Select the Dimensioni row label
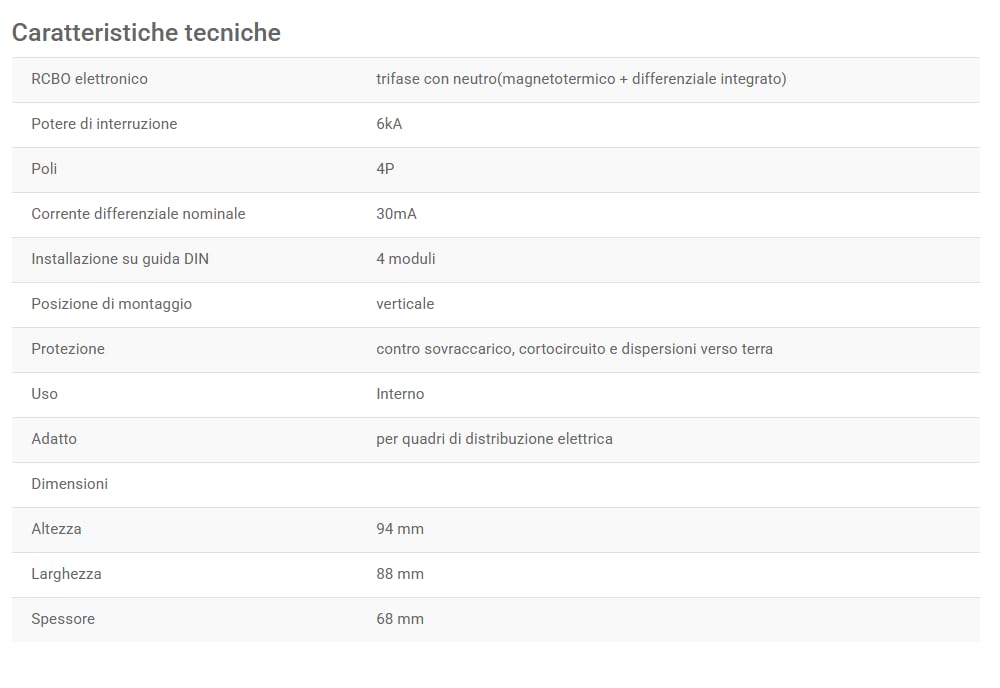The image size is (1000, 688). pos(70,484)
